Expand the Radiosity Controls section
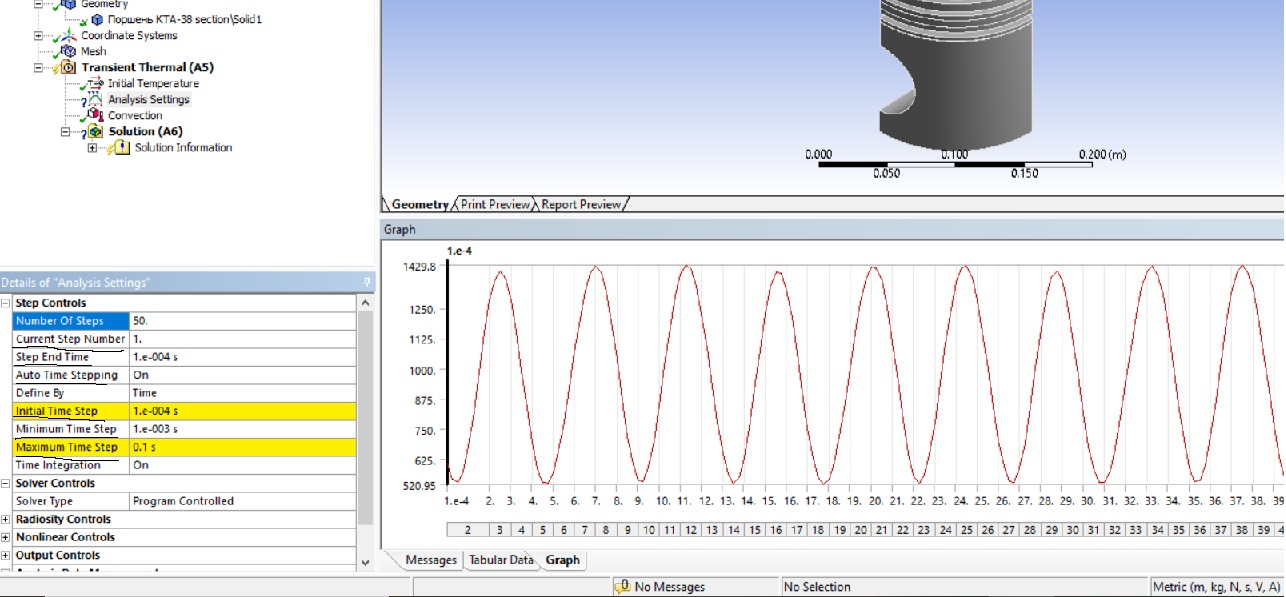 point(7,519)
